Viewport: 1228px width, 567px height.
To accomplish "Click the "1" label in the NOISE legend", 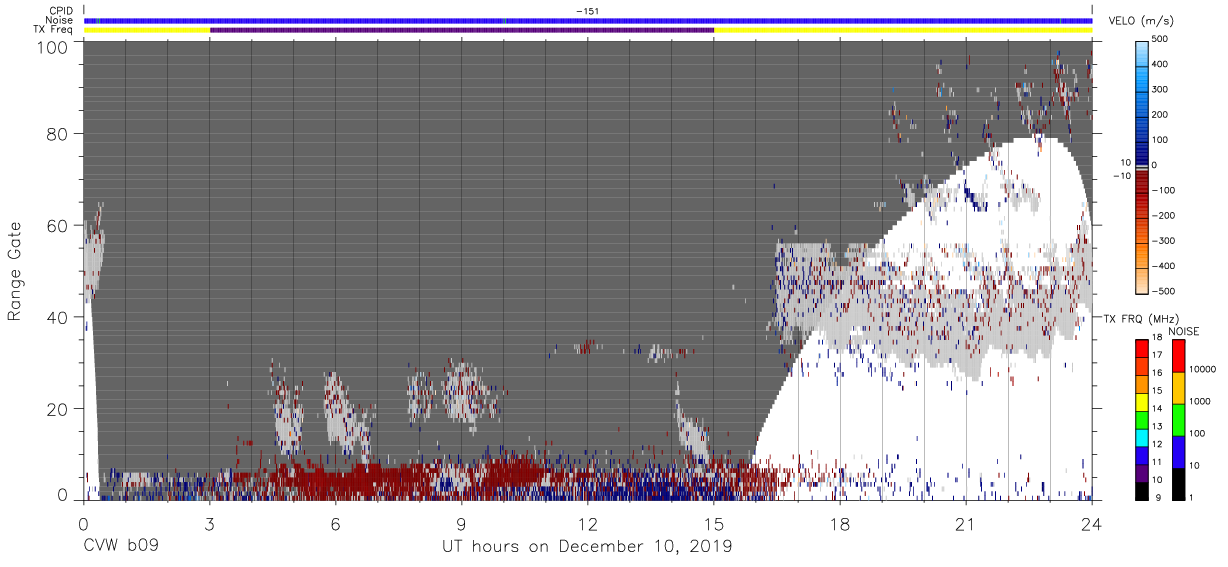I will [x=1193, y=497].
